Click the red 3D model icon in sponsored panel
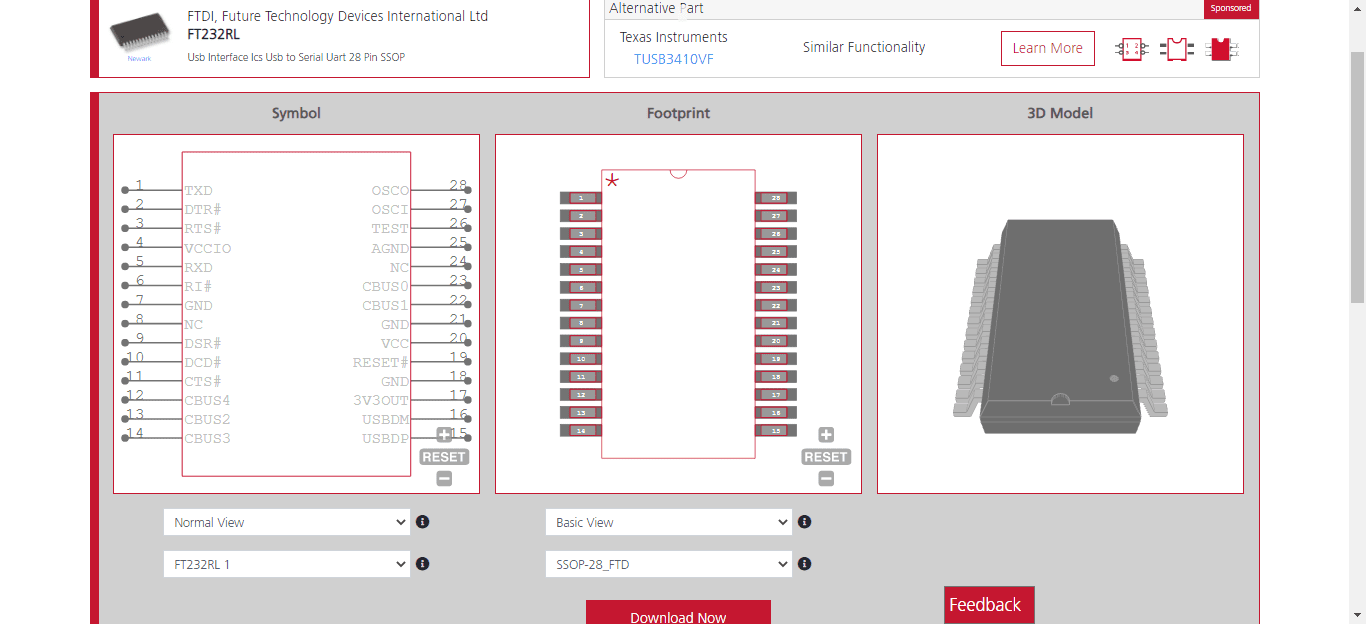 click(x=1222, y=48)
